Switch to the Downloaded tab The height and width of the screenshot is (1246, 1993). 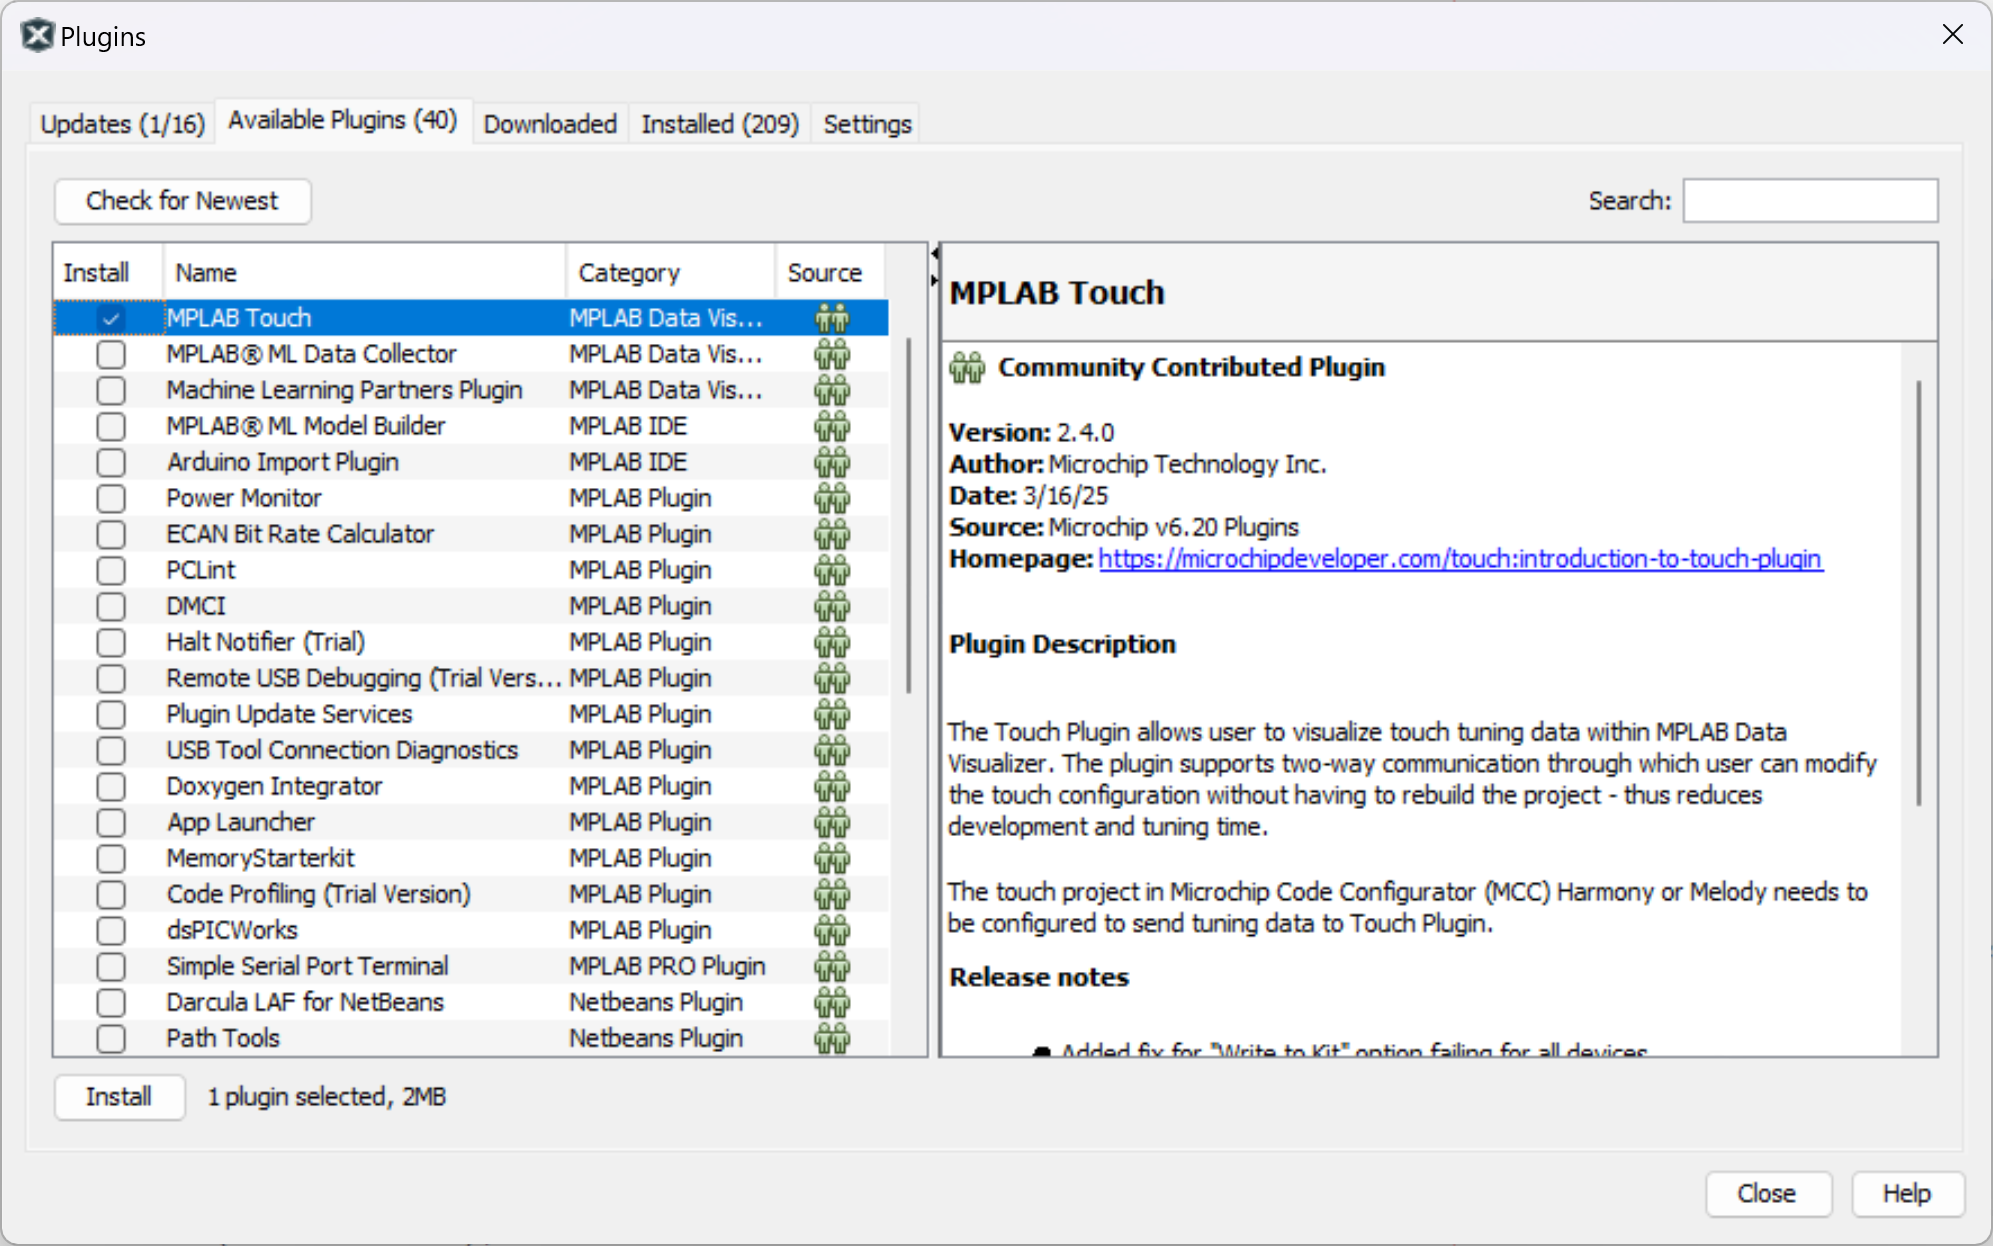[x=550, y=124]
